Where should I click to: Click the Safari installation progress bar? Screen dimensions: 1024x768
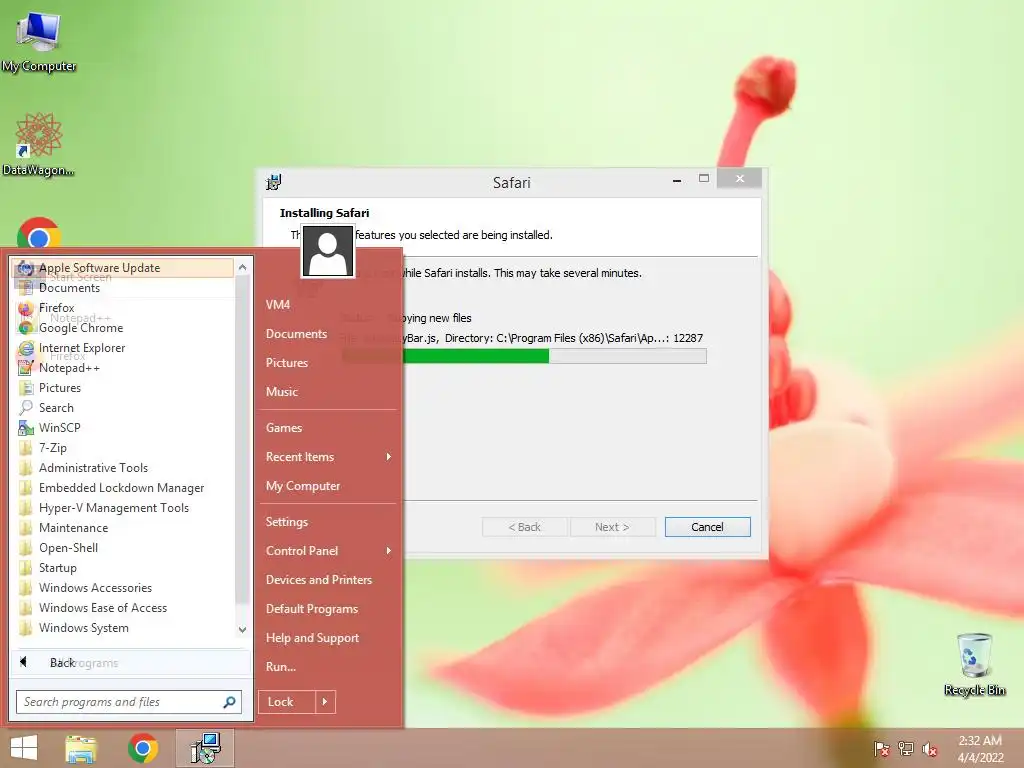[x=524, y=356]
